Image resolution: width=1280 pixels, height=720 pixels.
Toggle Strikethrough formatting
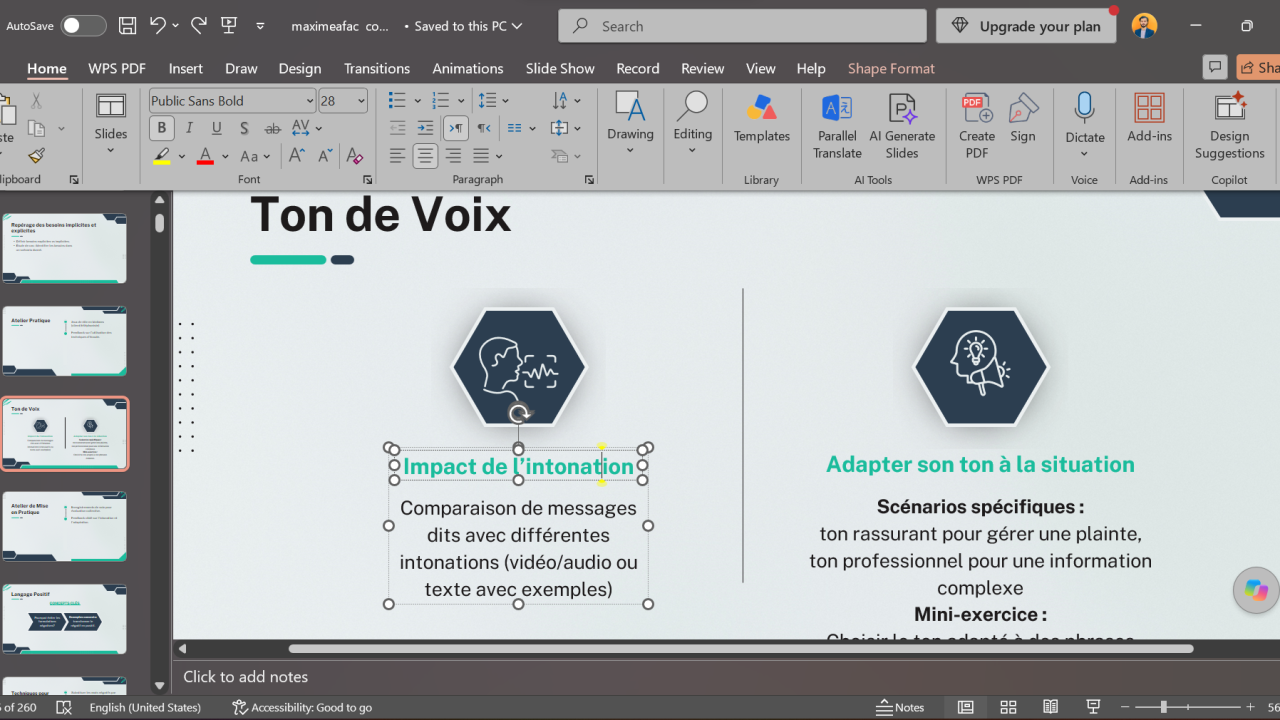pos(272,128)
